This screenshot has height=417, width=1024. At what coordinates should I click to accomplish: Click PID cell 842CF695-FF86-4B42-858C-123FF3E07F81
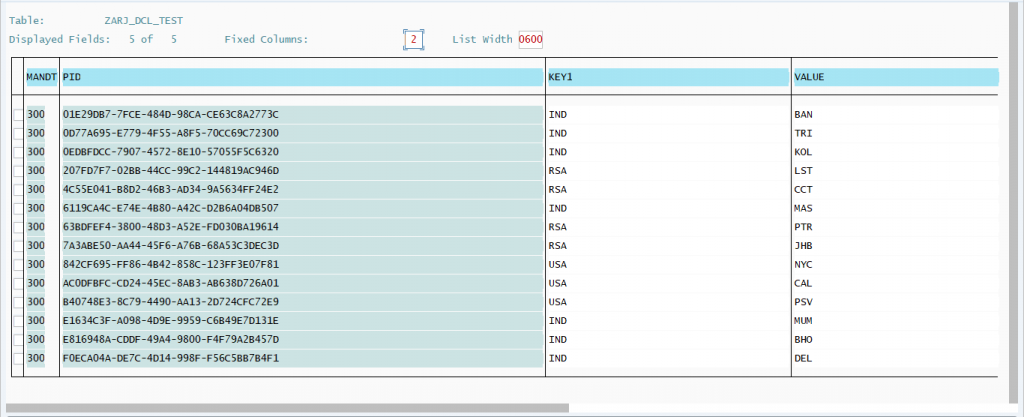point(302,265)
